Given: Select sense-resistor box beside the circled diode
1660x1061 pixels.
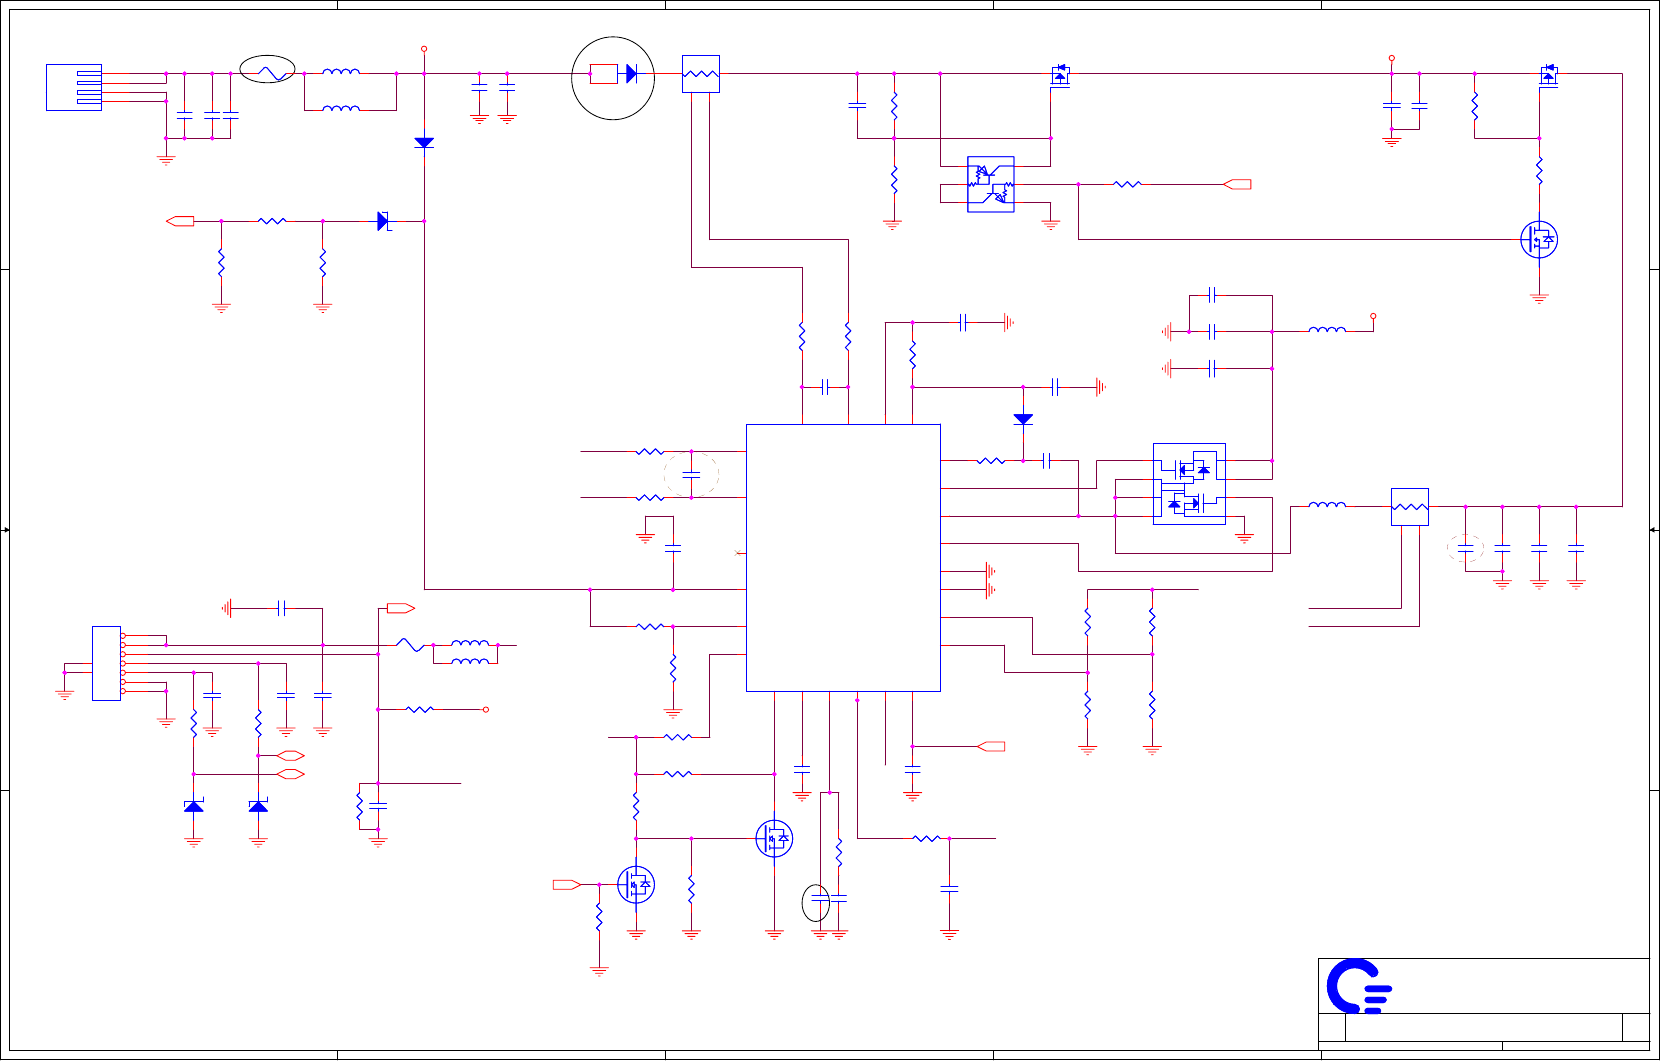Looking at the screenshot, I should pos(700,74).
